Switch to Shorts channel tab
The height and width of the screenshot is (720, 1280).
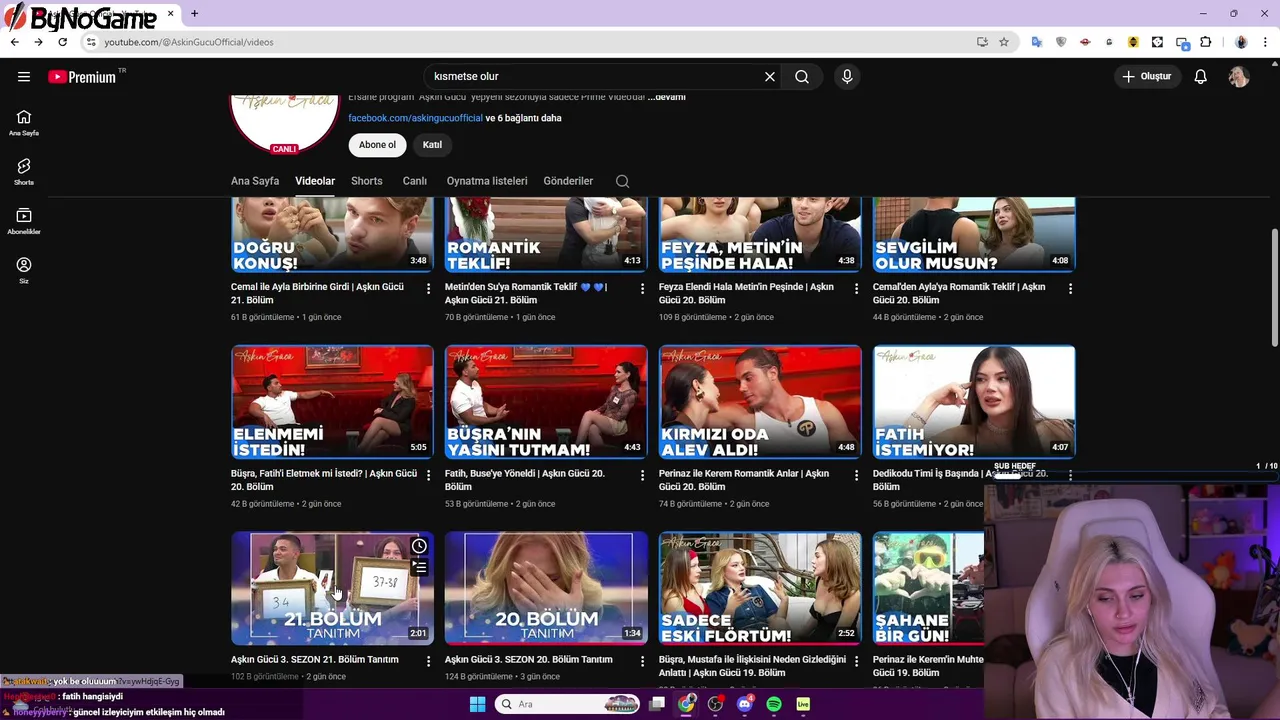click(x=367, y=181)
